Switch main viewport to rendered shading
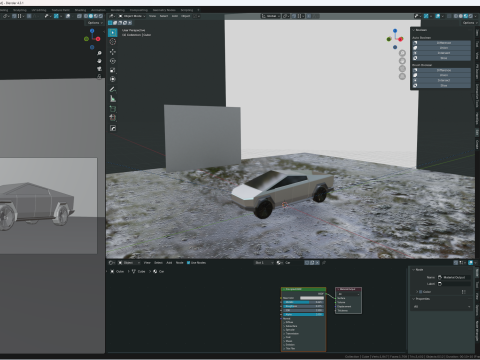Screen dimensions: 480x360 [x=470, y=16]
